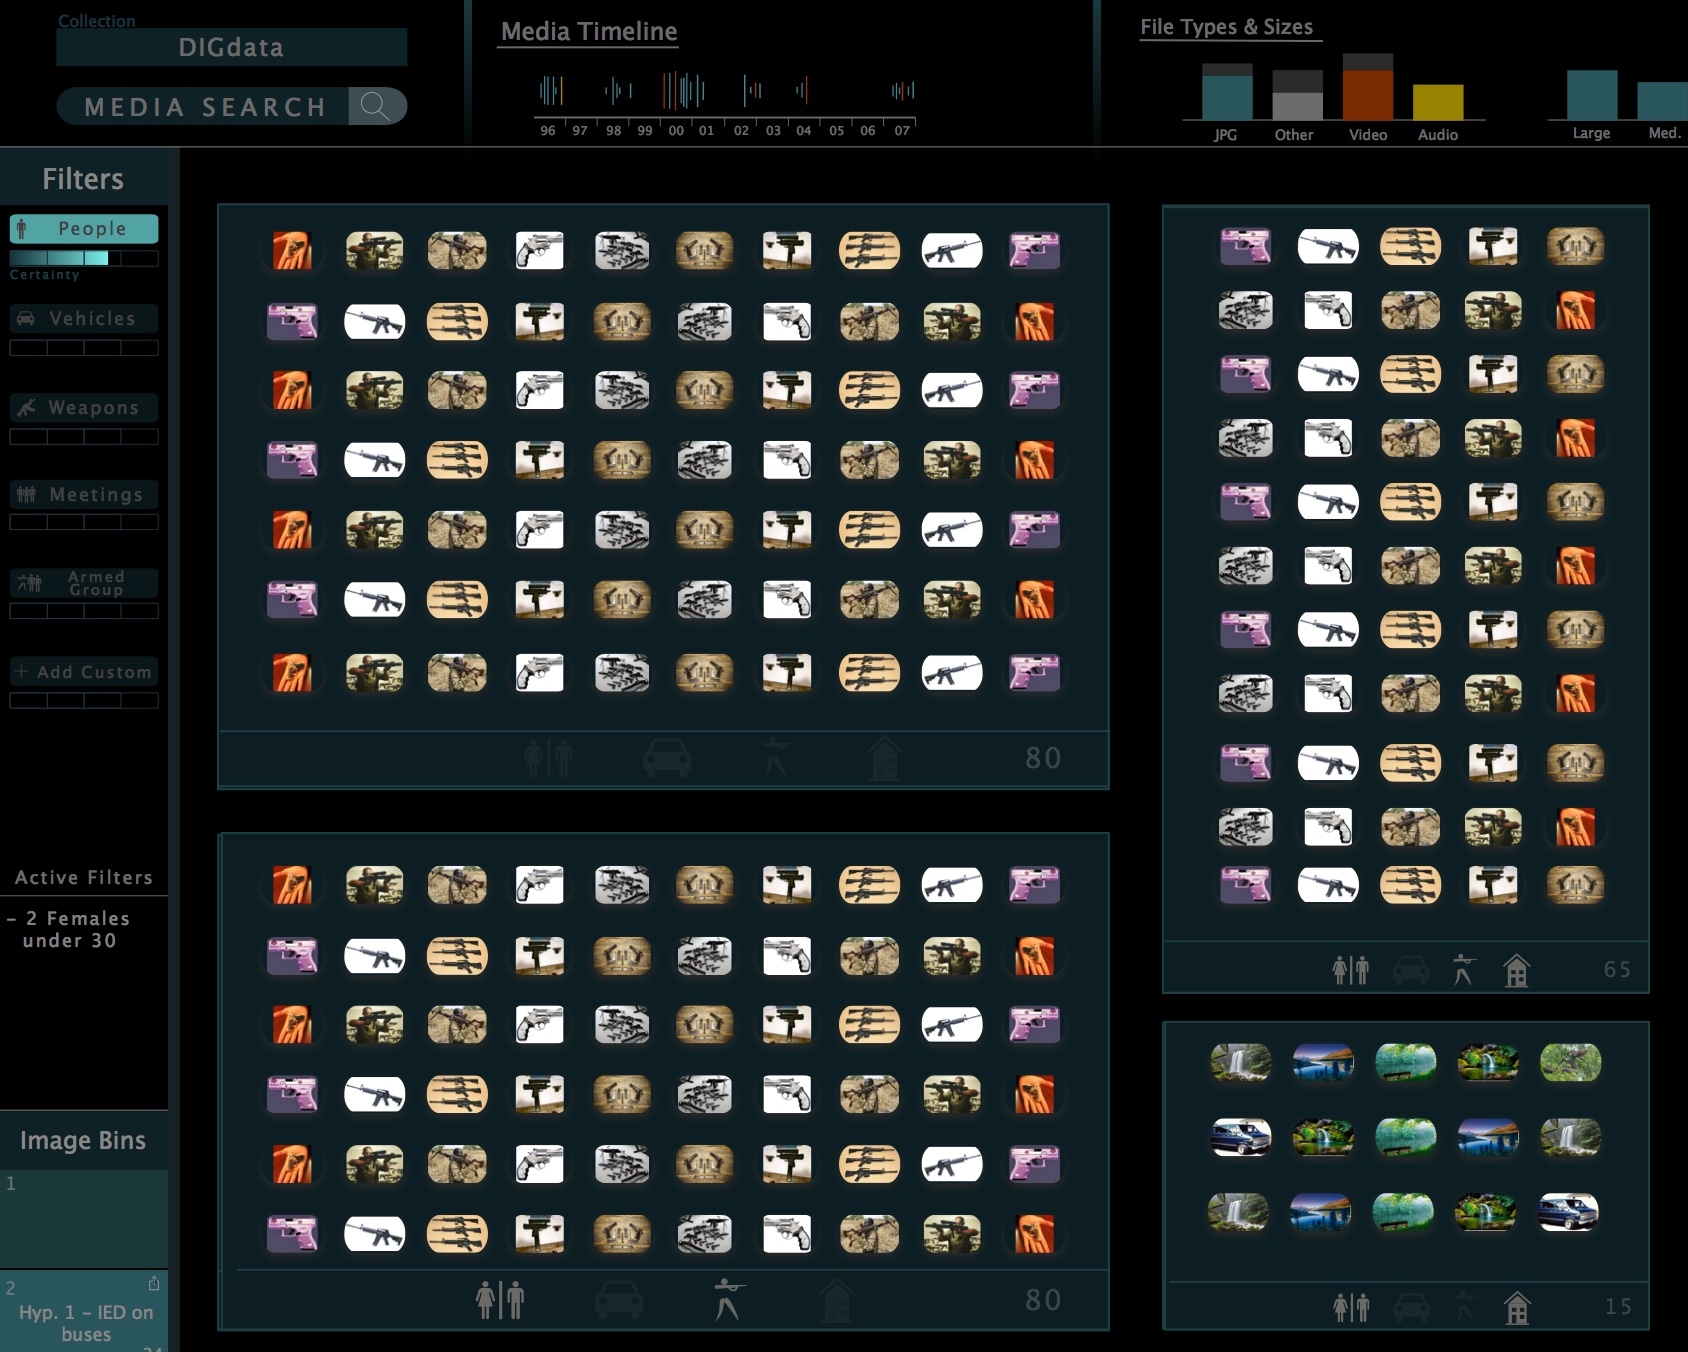Click people icon in the 15-count cluster footer
The width and height of the screenshot is (1688, 1352).
pyautogui.click(x=1351, y=1306)
